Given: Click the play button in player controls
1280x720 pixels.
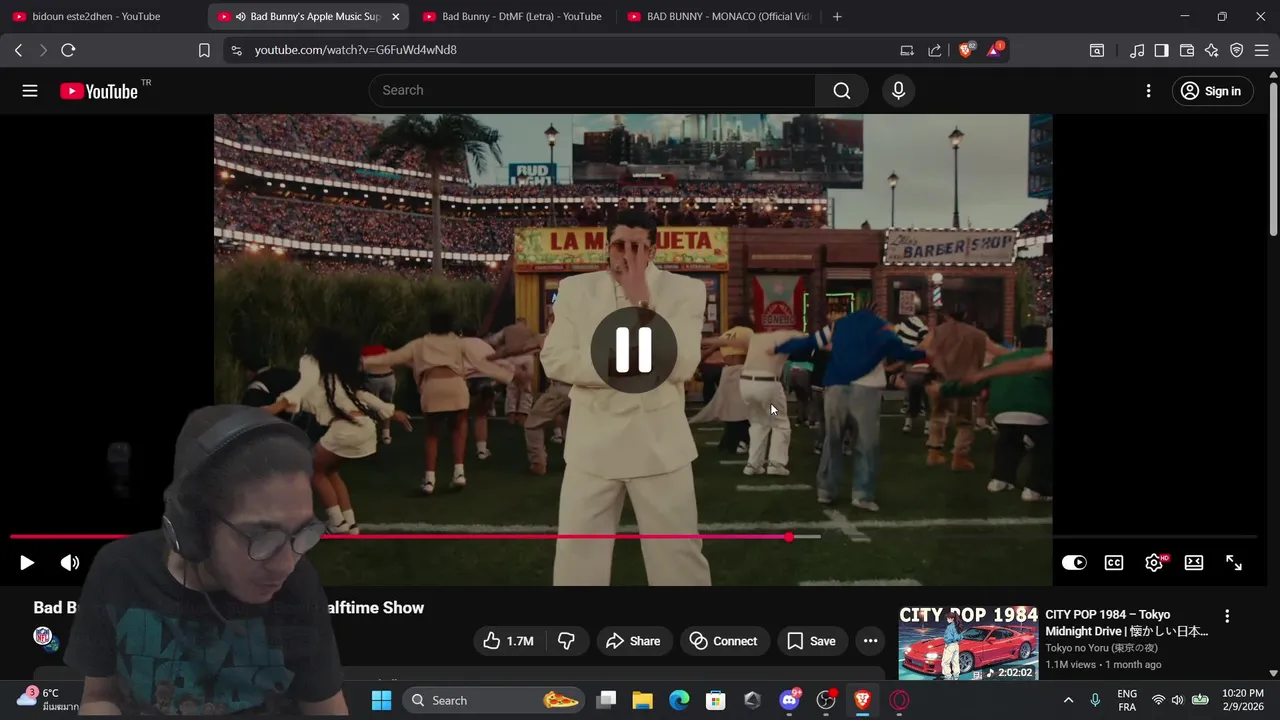Looking at the screenshot, I should (x=27, y=563).
